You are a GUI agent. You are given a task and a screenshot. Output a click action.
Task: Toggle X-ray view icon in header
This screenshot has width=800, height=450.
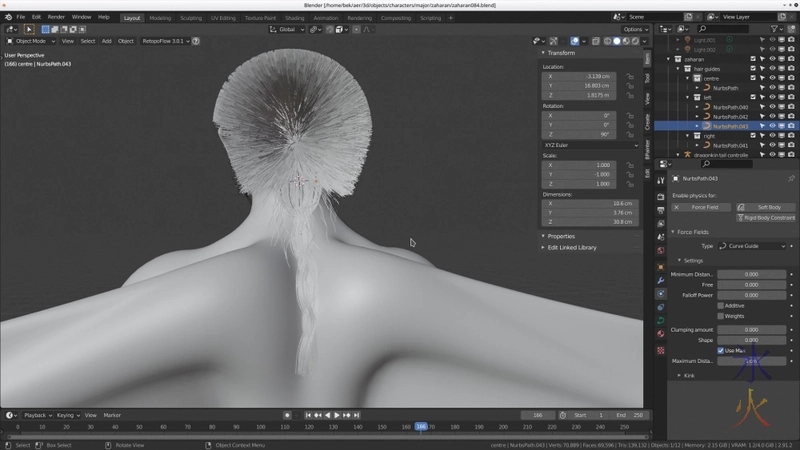click(594, 41)
